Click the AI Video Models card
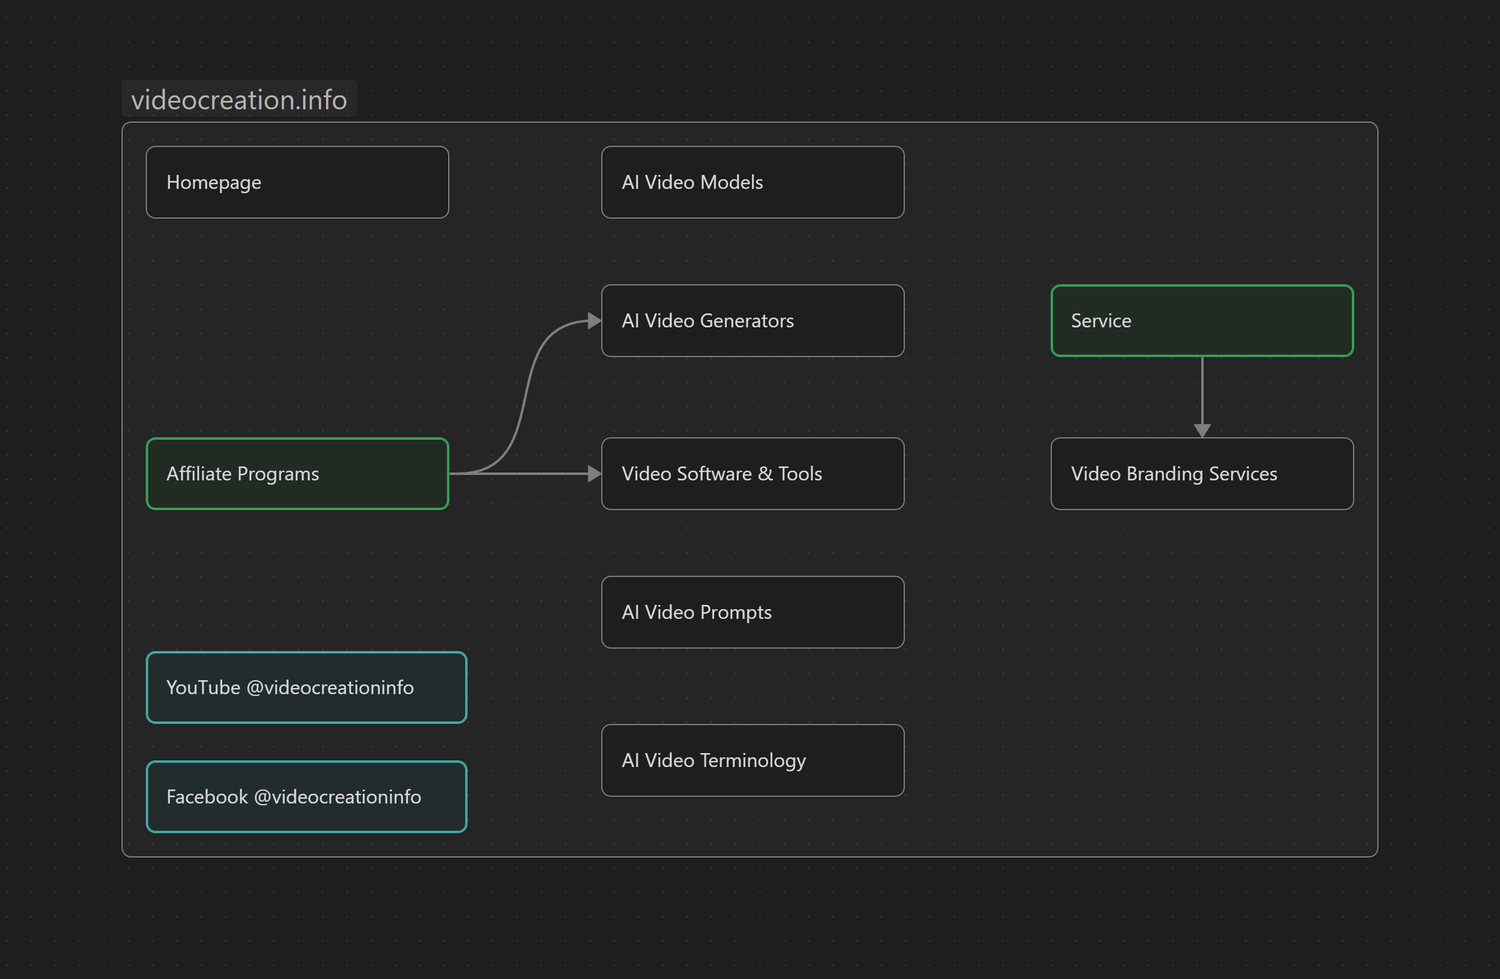Image resolution: width=1500 pixels, height=979 pixels. (753, 182)
